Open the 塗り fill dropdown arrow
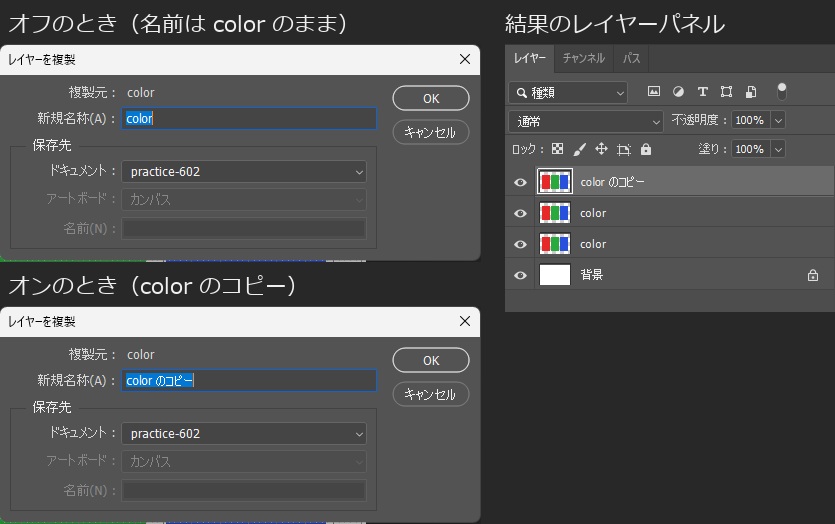835x524 pixels. coord(778,149)
